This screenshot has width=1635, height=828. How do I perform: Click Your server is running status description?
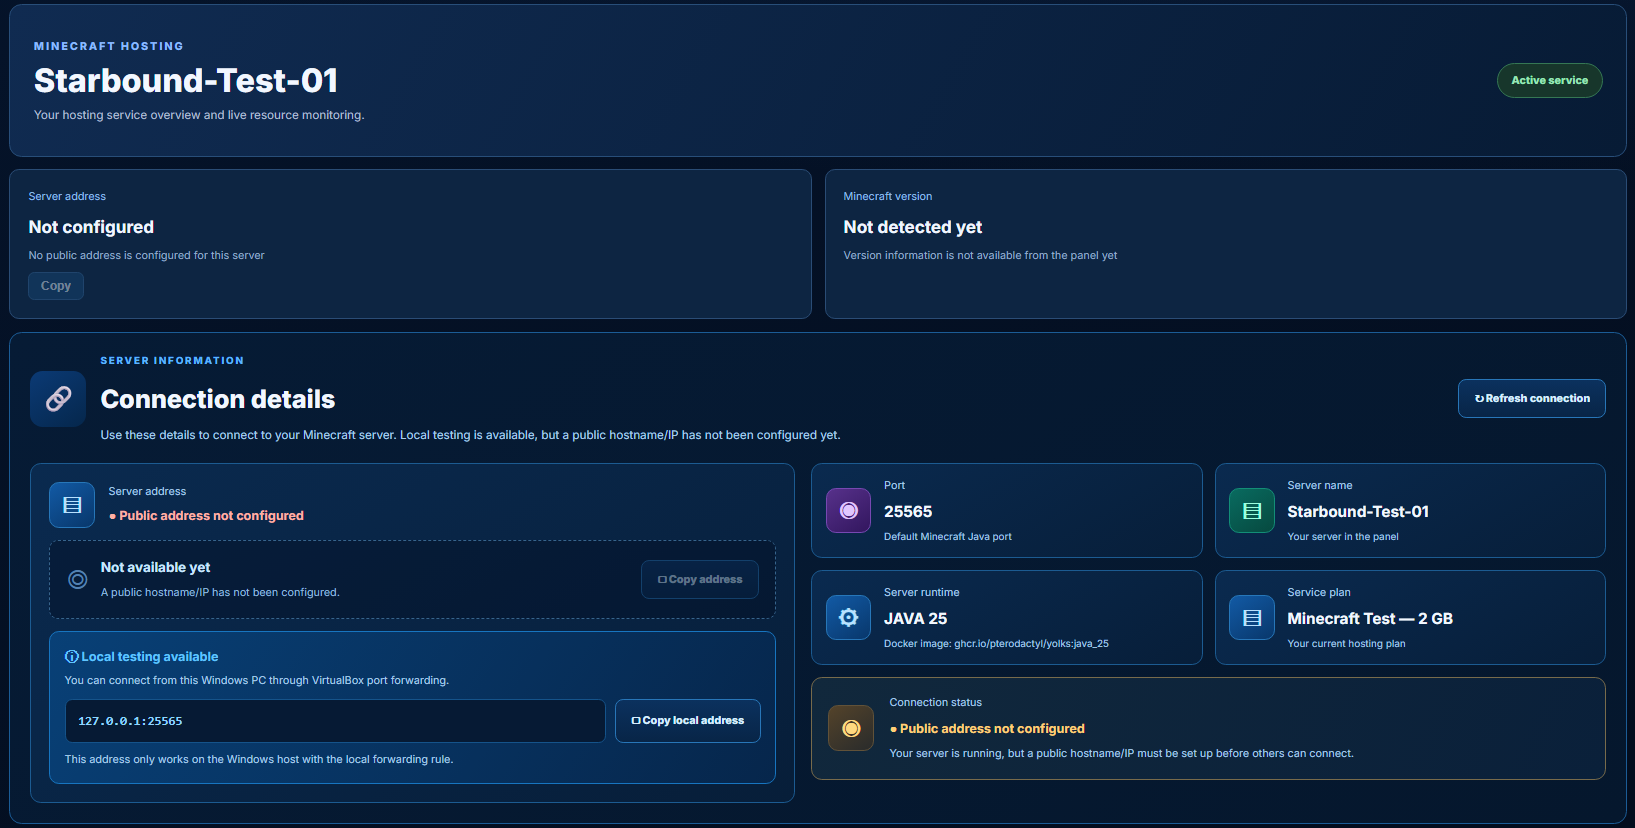pos(1121,753)
